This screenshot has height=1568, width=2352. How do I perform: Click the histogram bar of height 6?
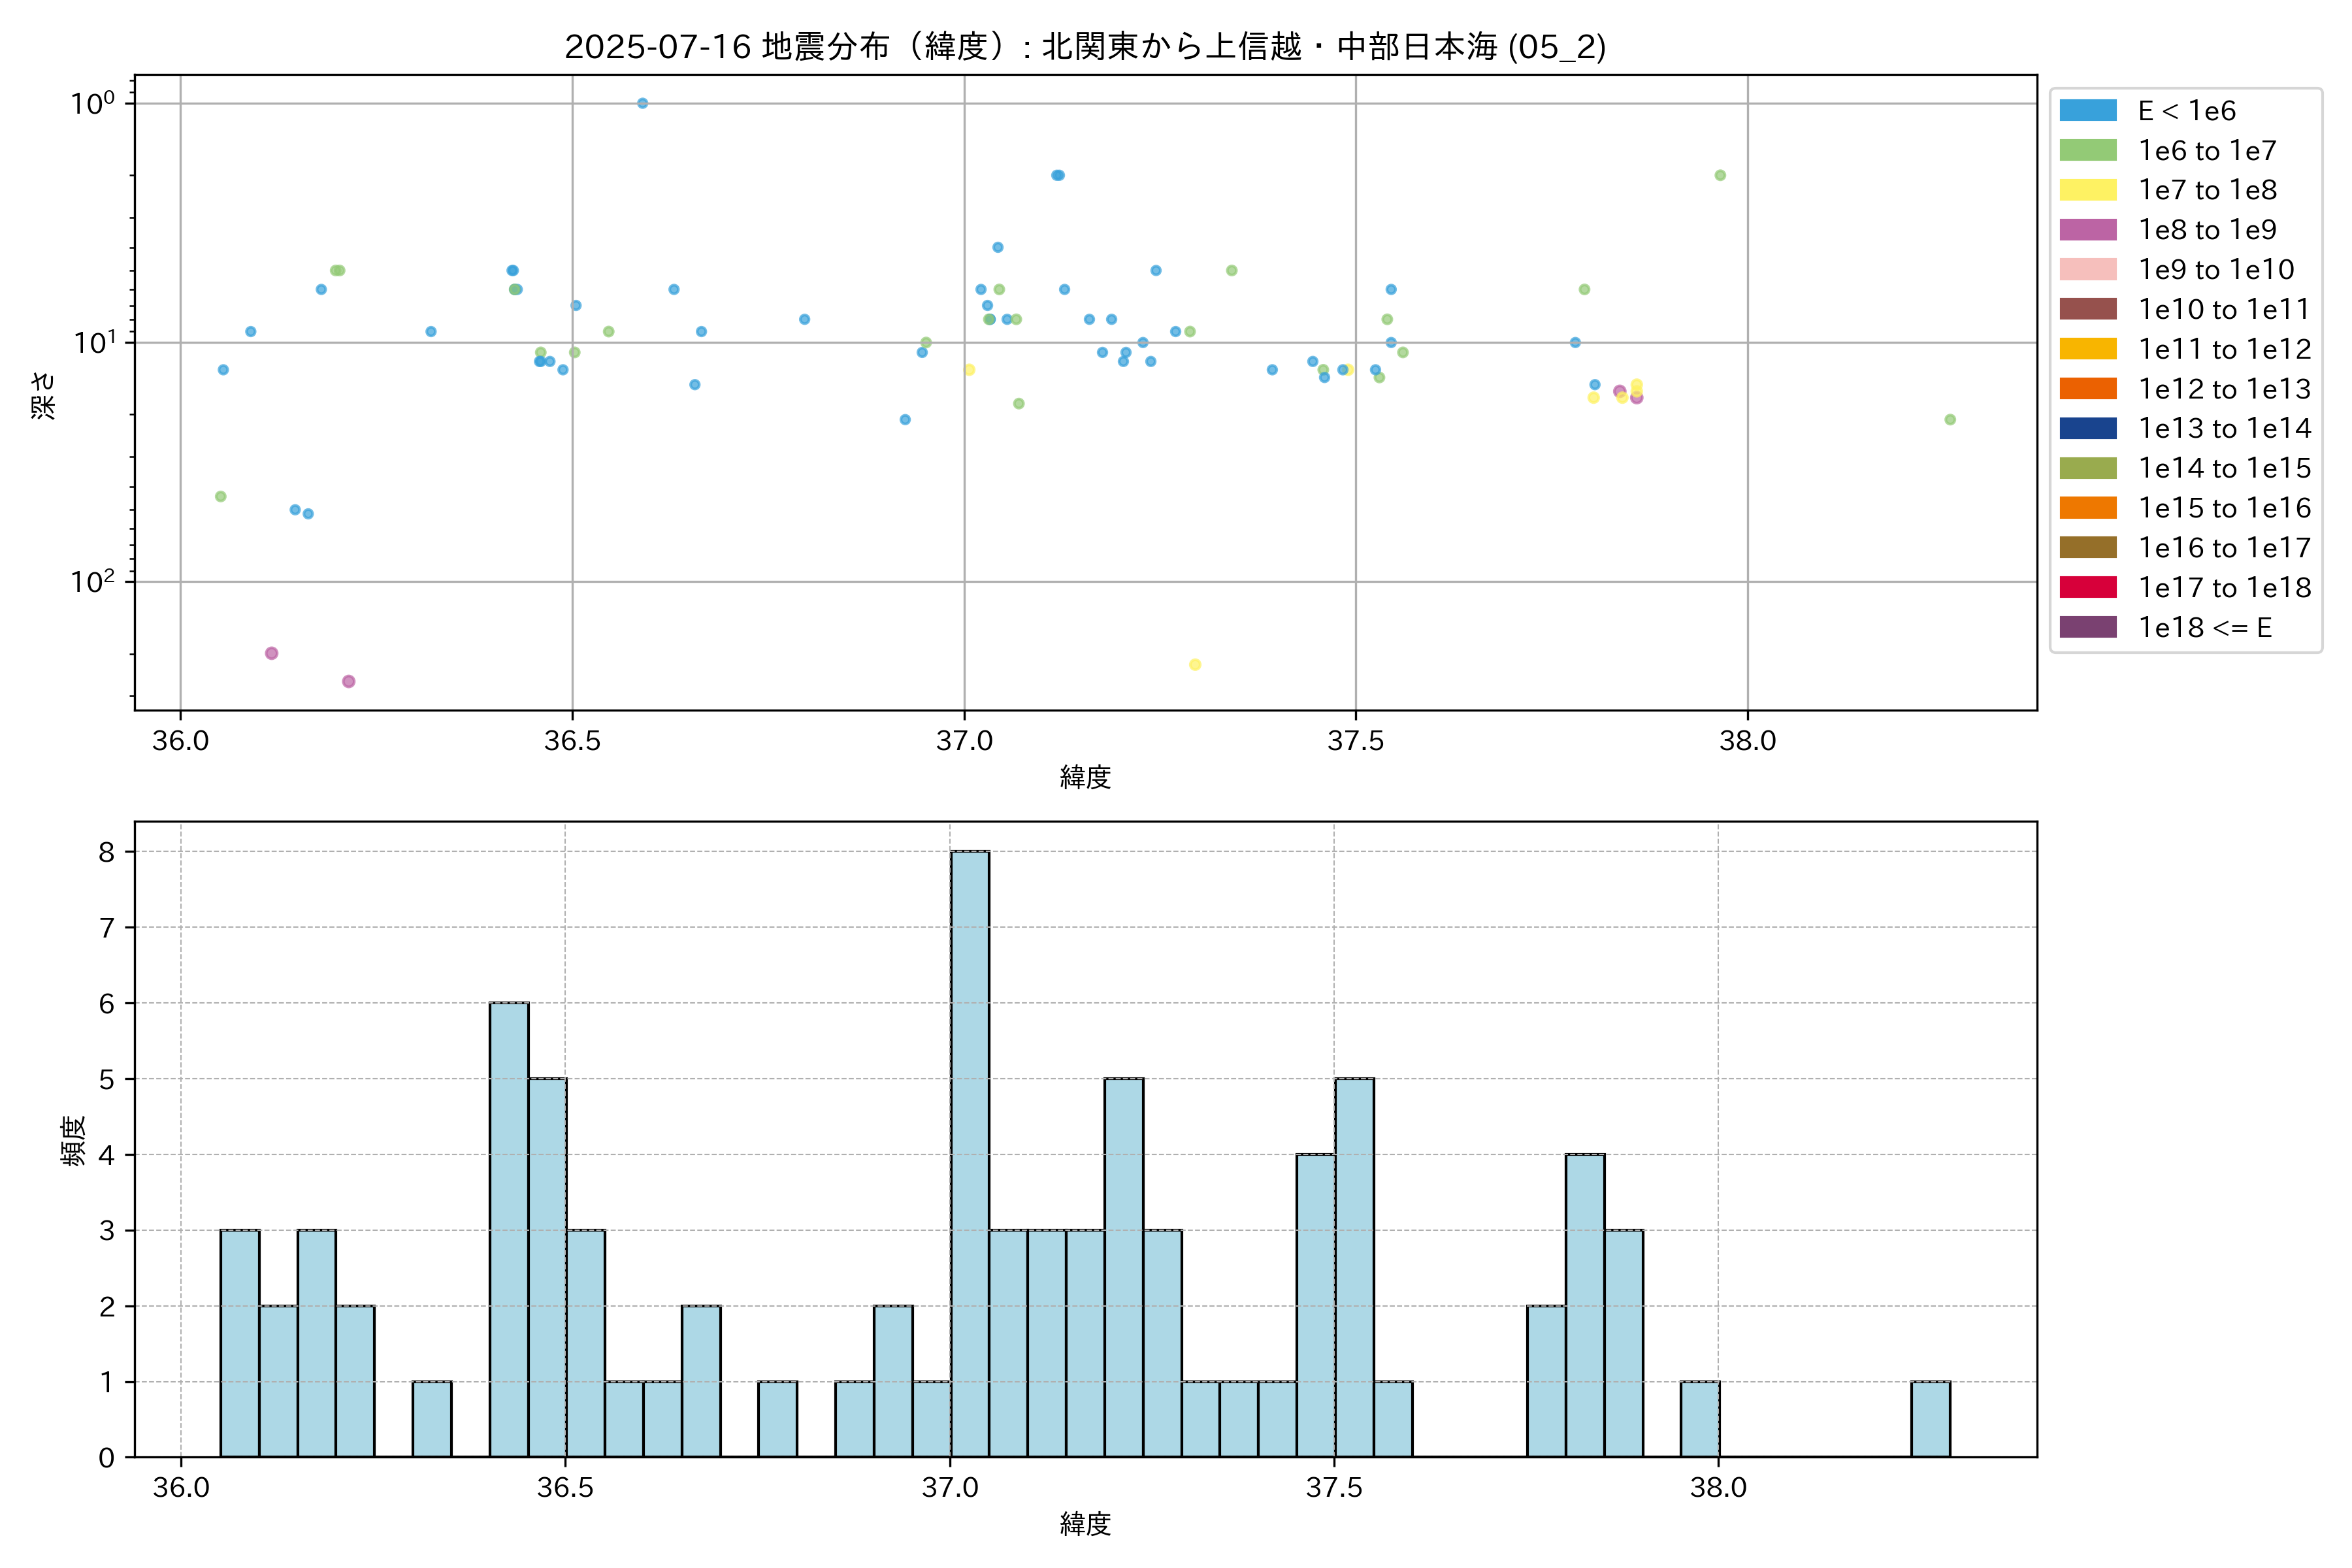tap(509, 1229)
